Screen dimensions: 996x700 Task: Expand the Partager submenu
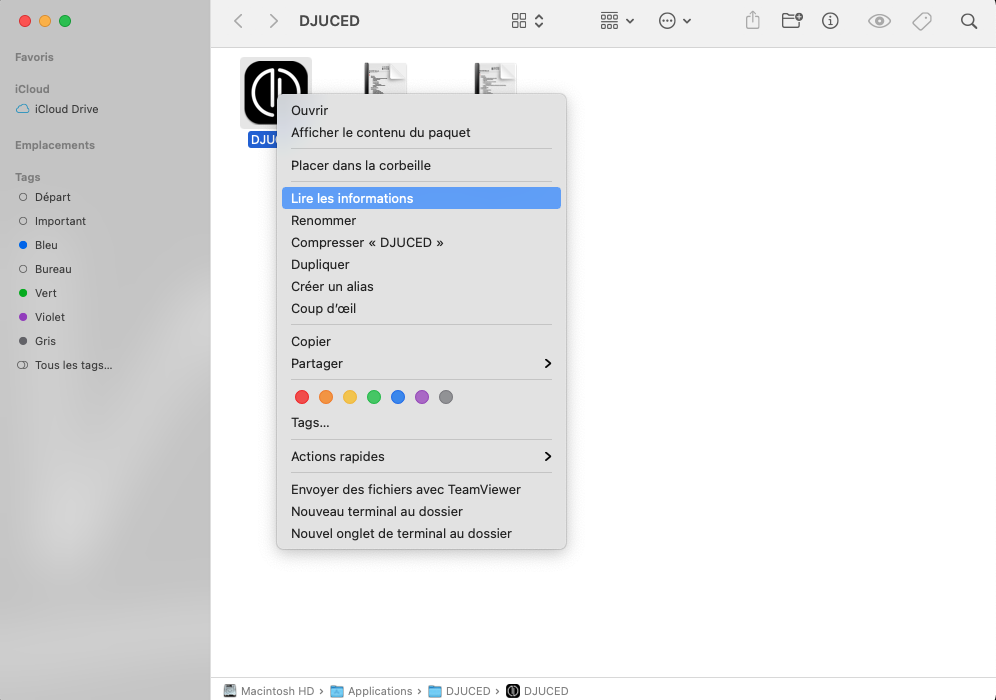pyautogui.click(x=420, y=363)
